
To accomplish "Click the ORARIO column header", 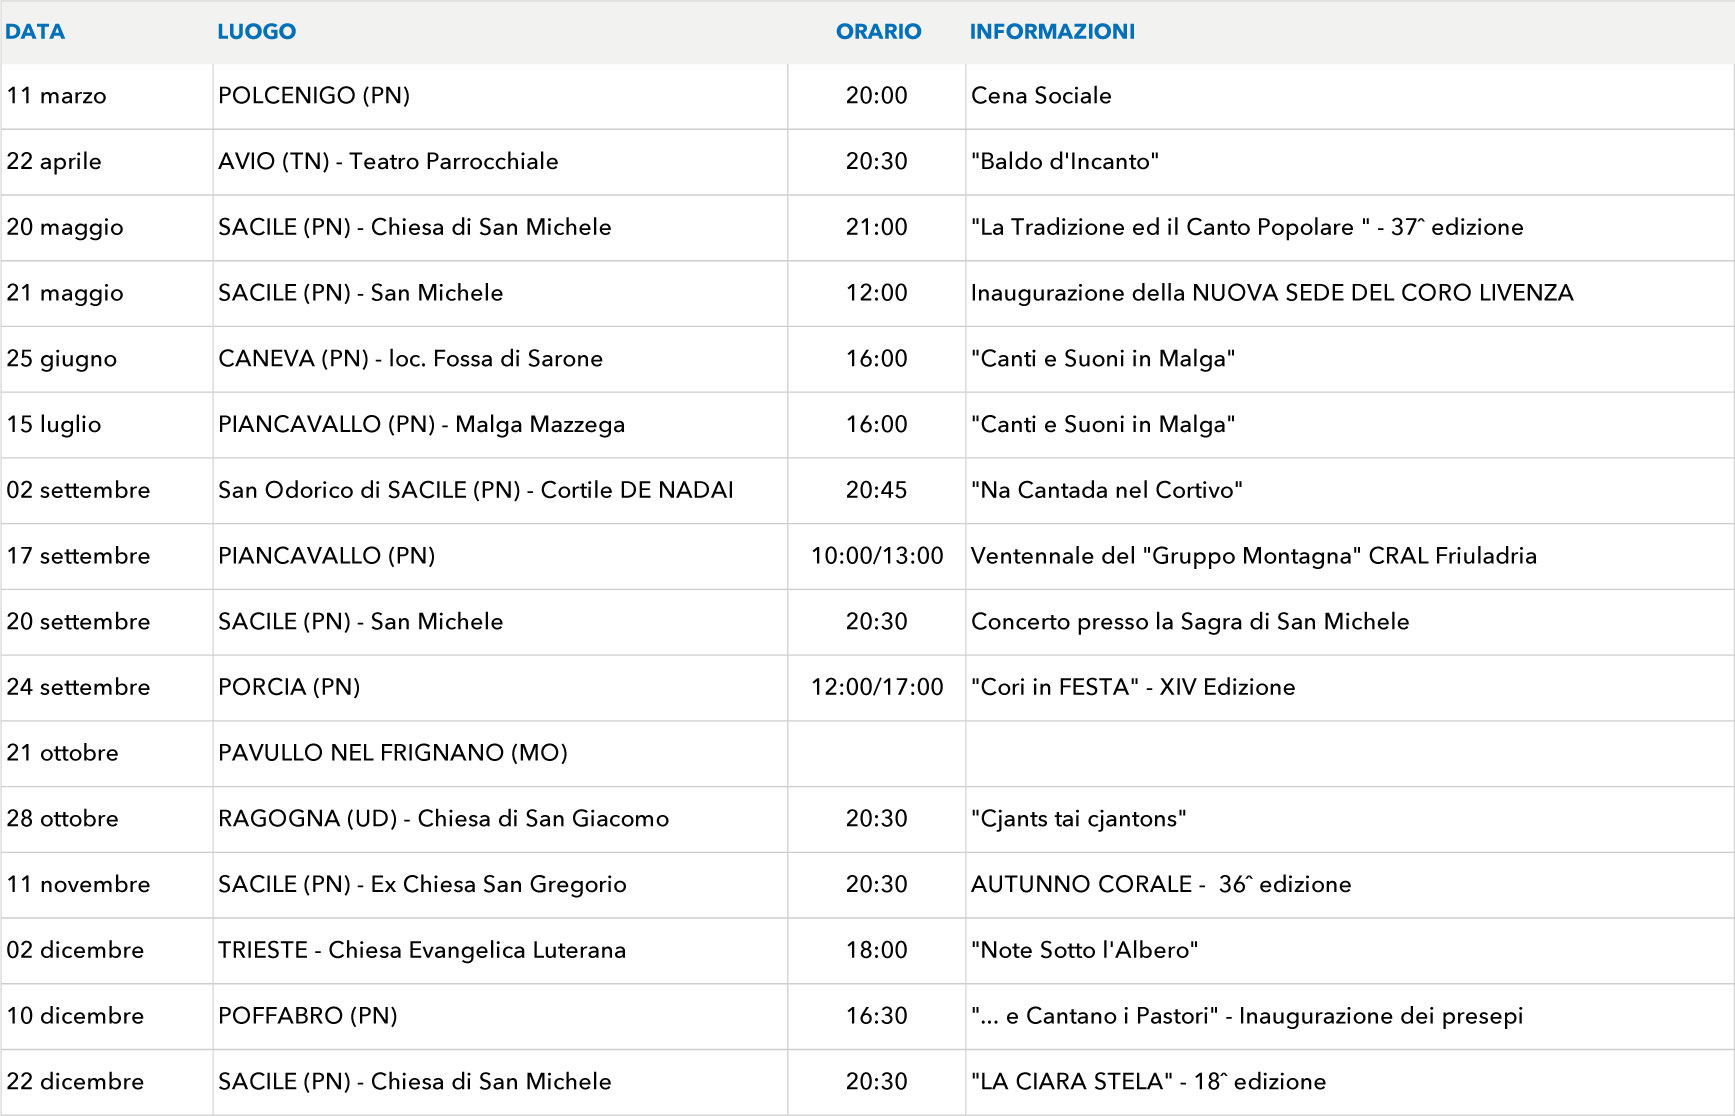I will (878, 31).
